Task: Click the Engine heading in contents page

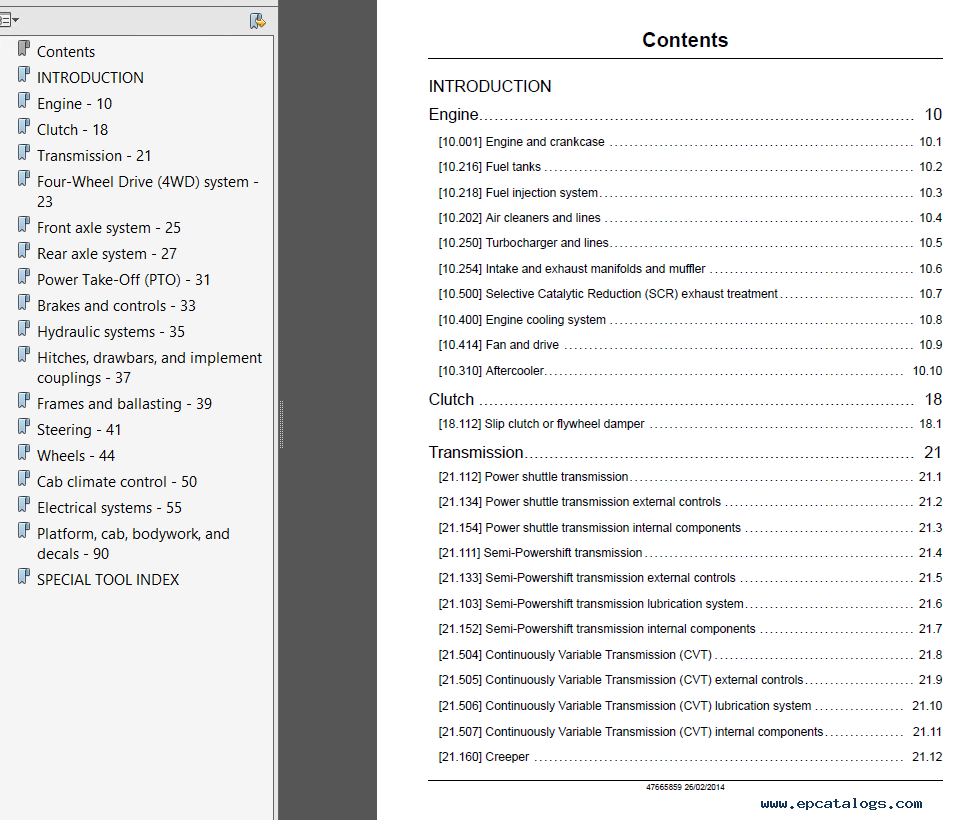Action: (453, 115)
